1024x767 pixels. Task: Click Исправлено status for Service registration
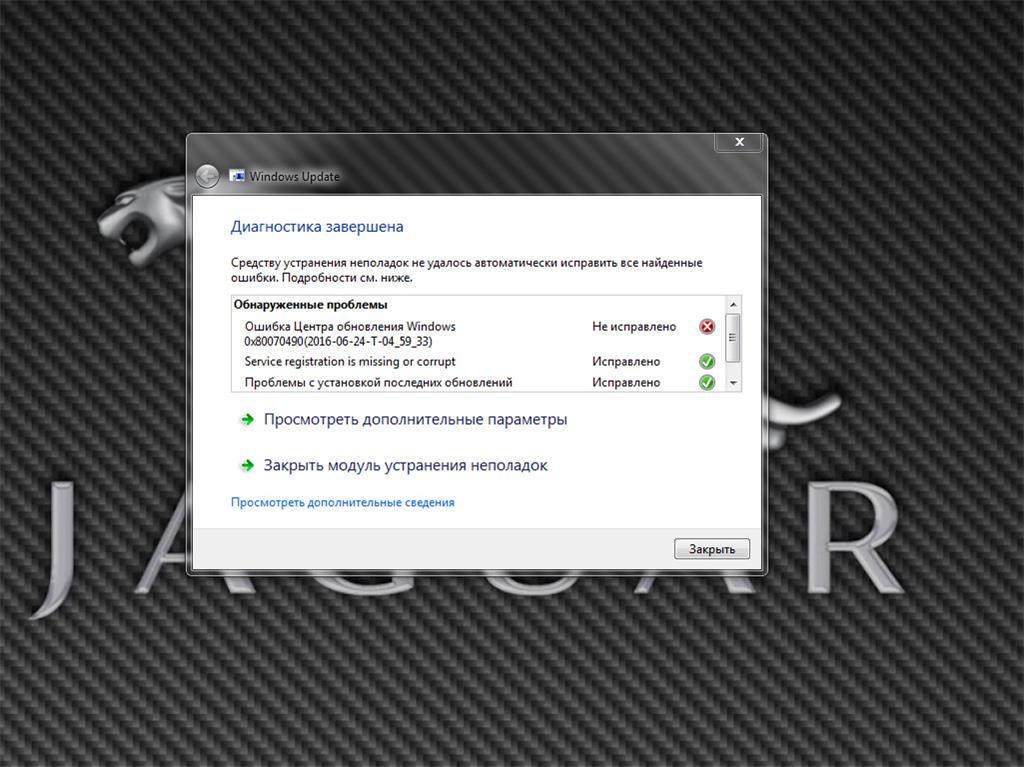tap(626, 361)
